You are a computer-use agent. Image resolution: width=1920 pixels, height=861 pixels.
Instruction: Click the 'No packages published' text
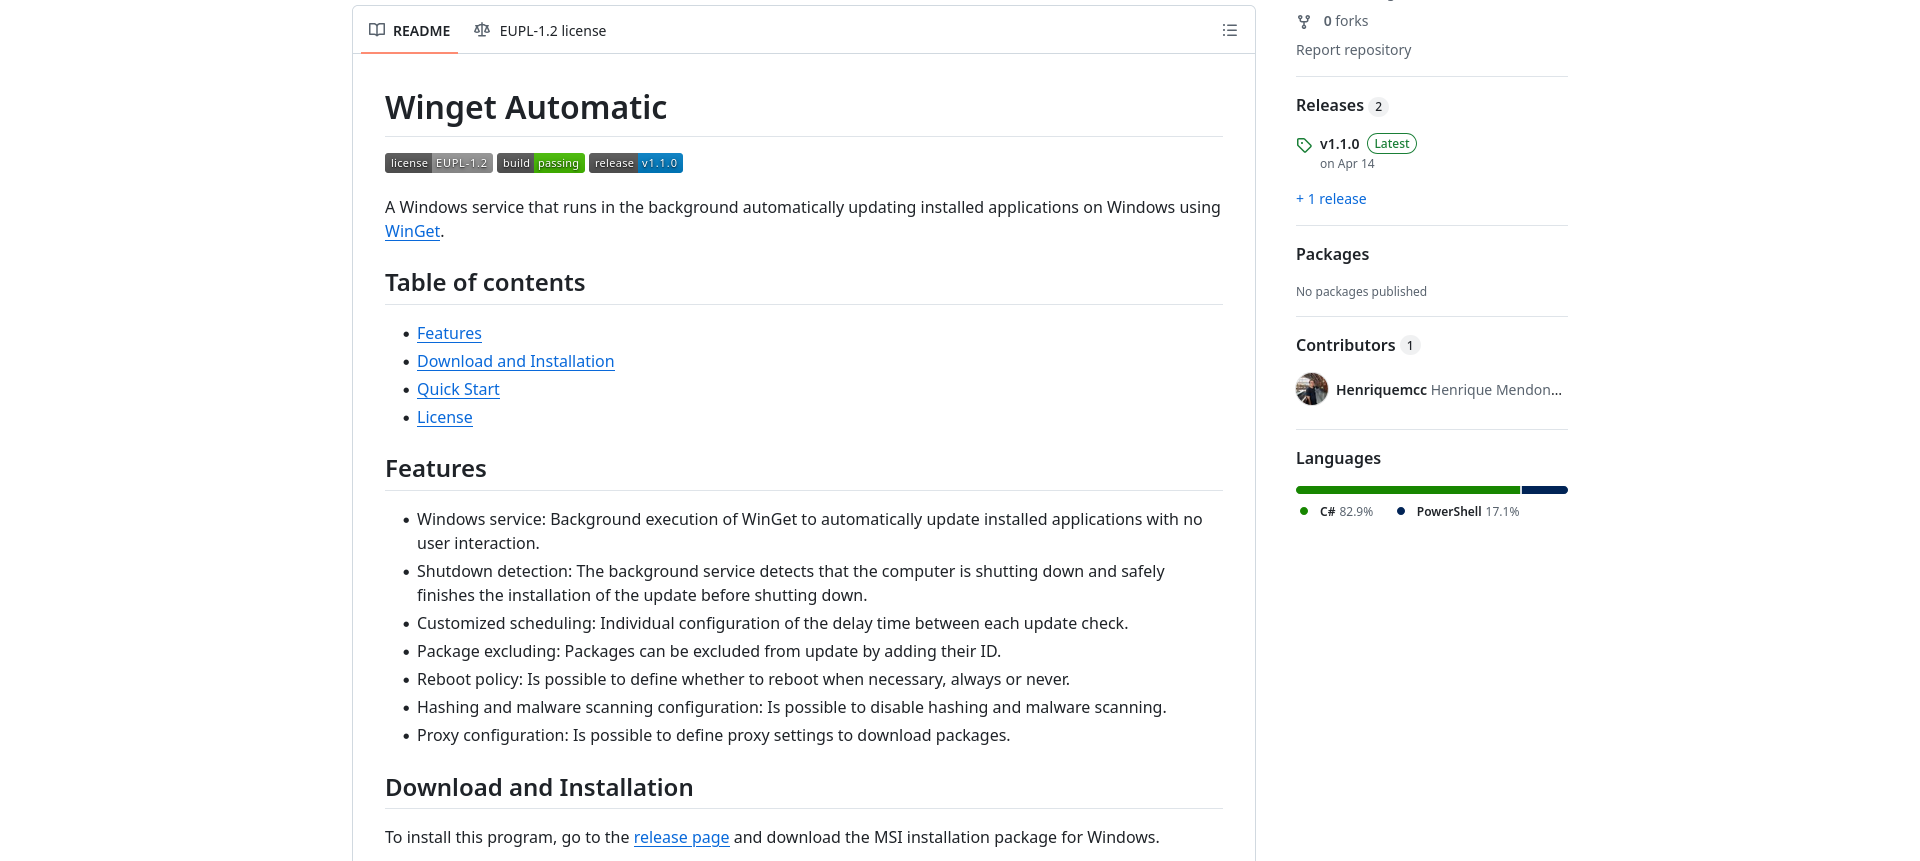[x=1361, y=292]
